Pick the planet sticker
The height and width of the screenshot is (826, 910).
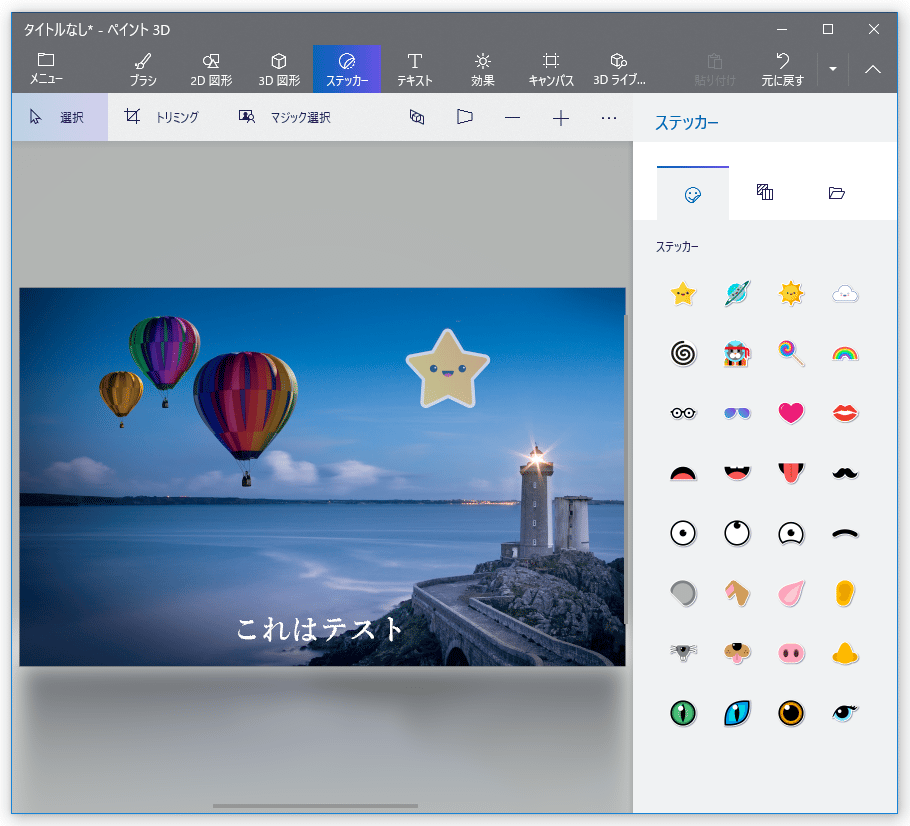pyautogui.click(x=737, y=294)
